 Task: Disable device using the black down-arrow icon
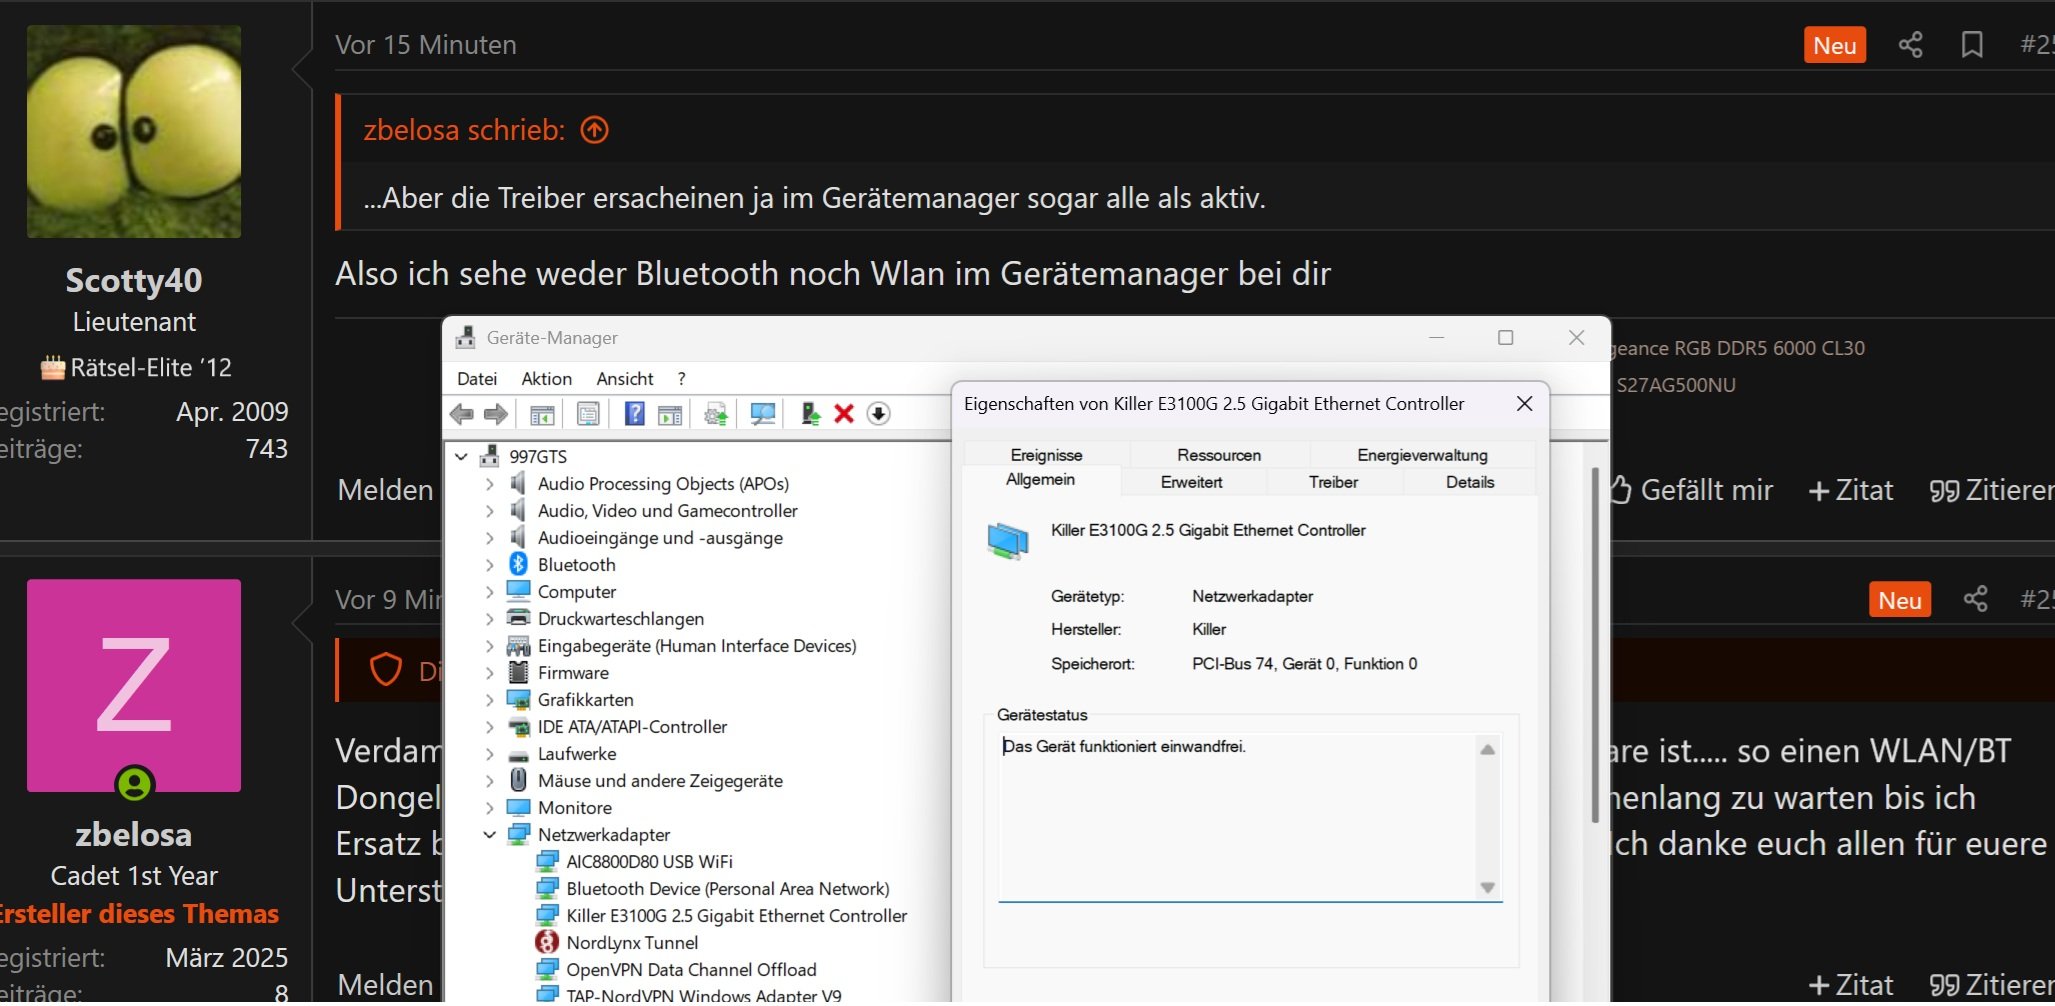tap(878, 414)
